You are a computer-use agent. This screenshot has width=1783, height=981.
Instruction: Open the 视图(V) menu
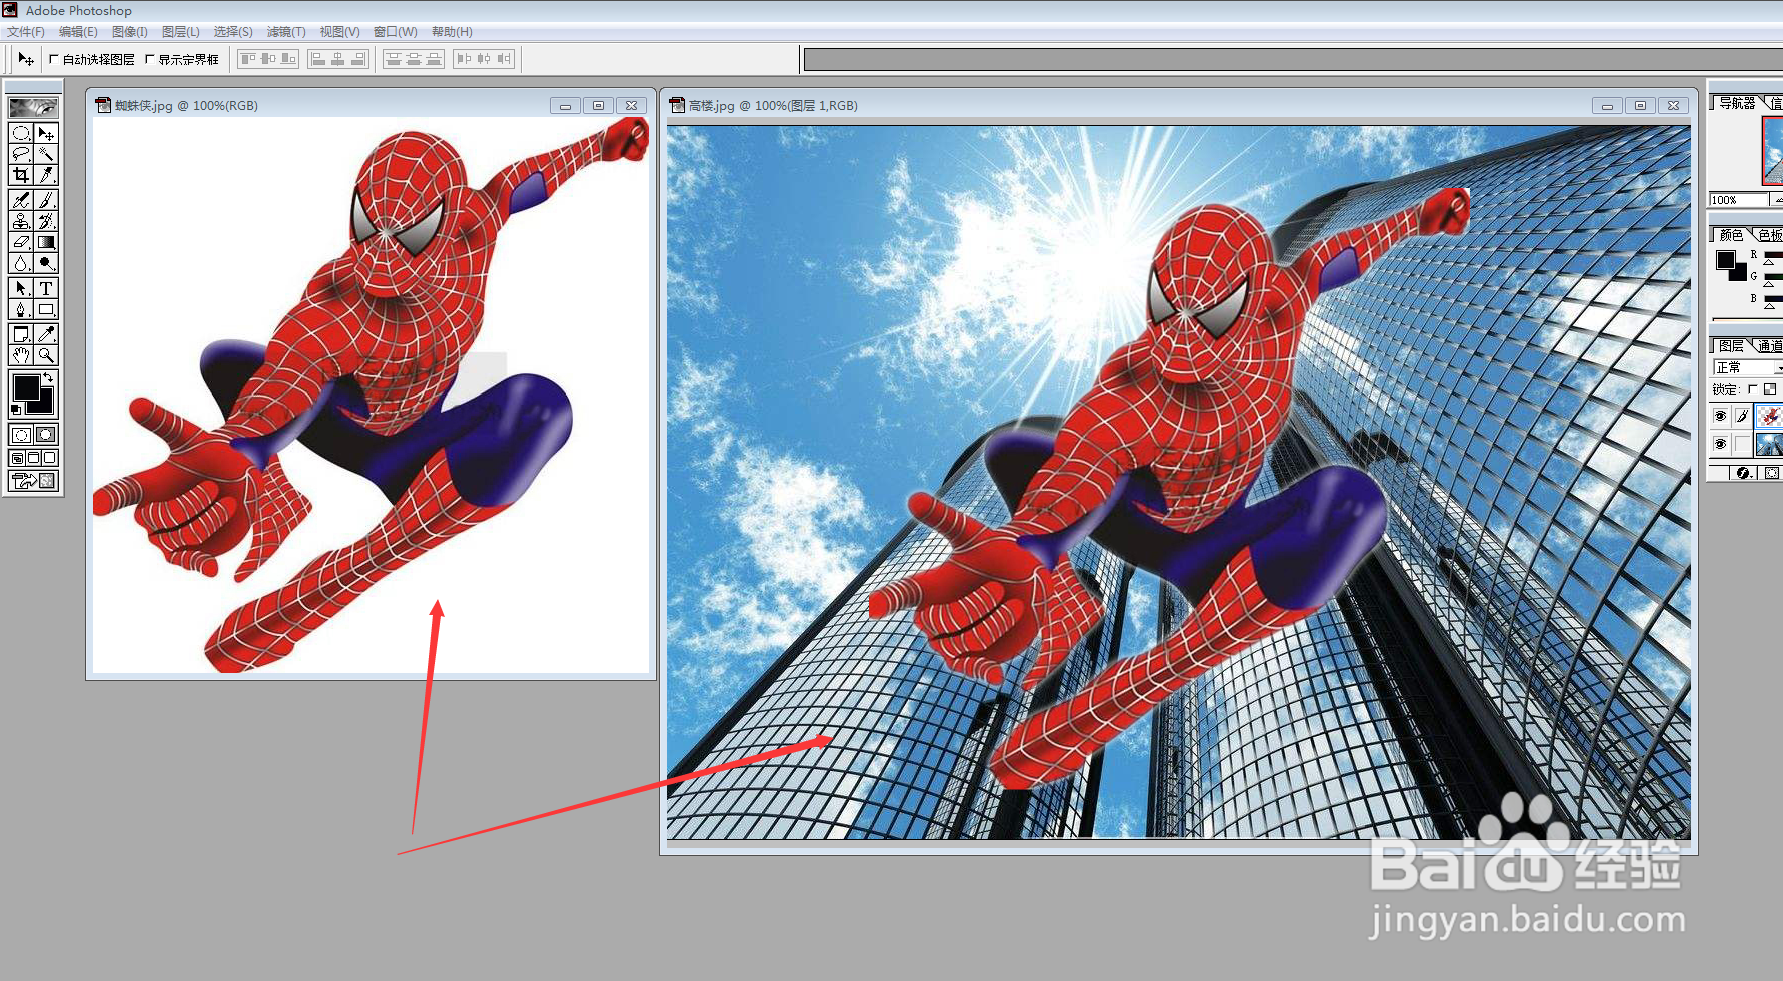(339, 32)
